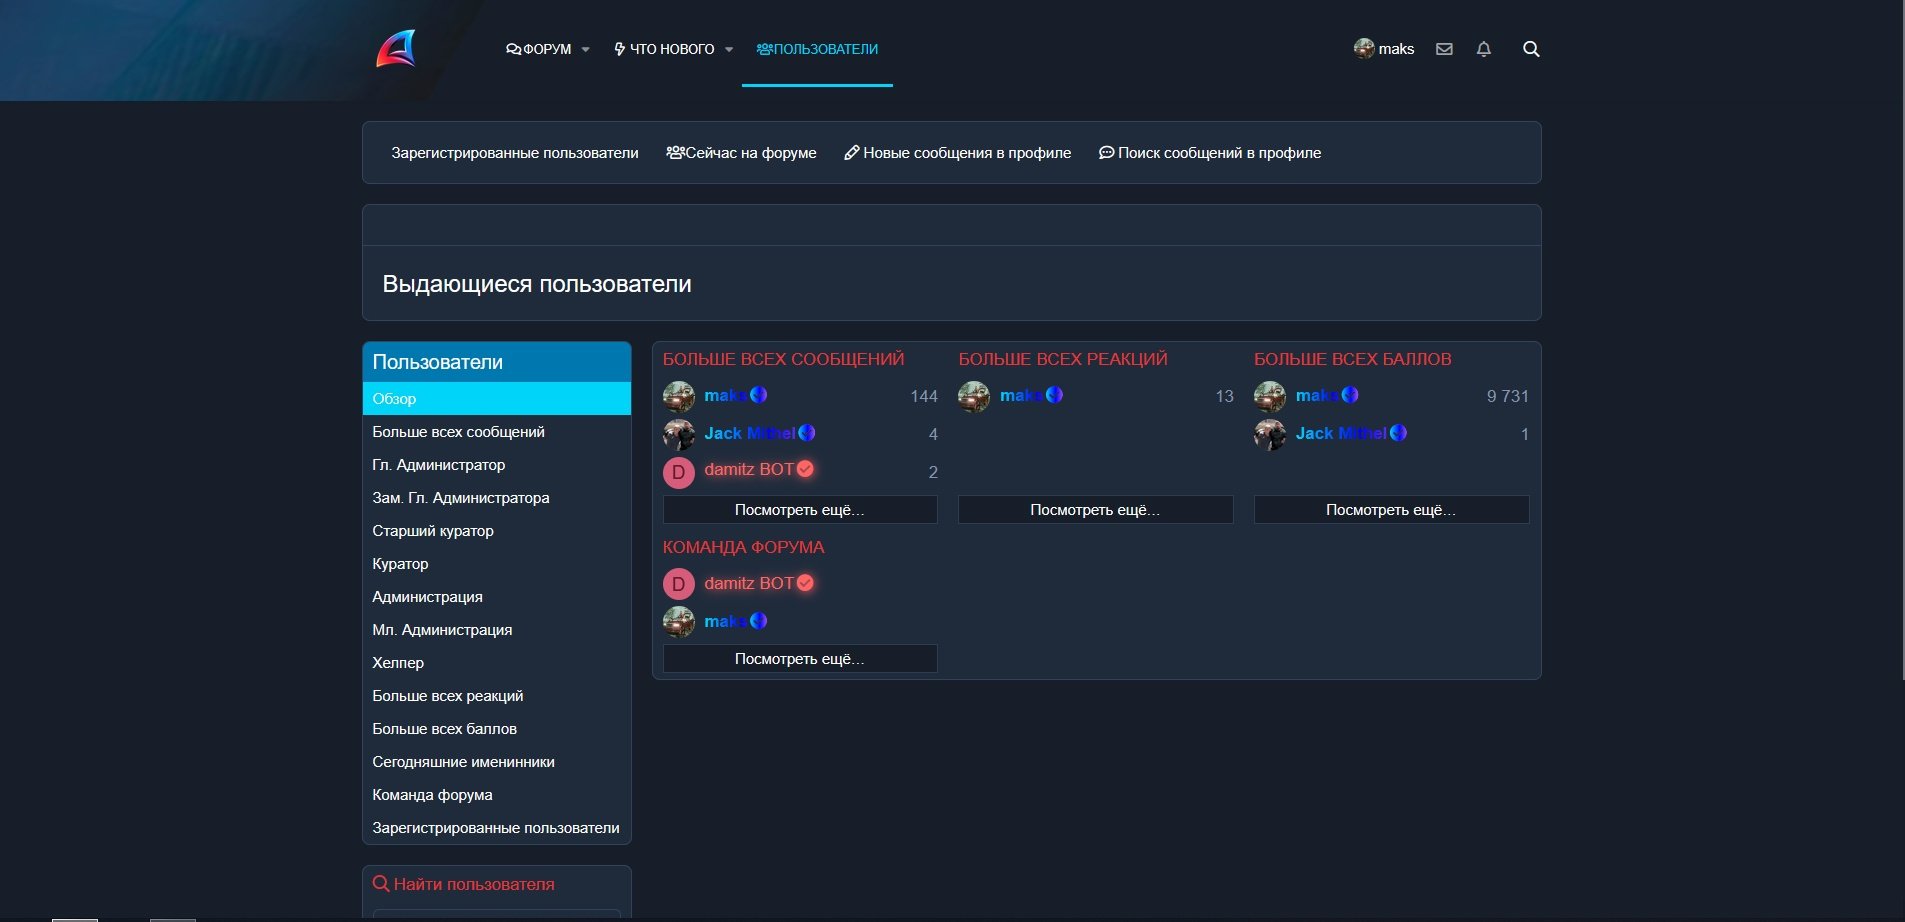The height and width of the screenshot is (922, 1905).
Task: Click the maks avatar in top bar
Action: [1364, 49]
